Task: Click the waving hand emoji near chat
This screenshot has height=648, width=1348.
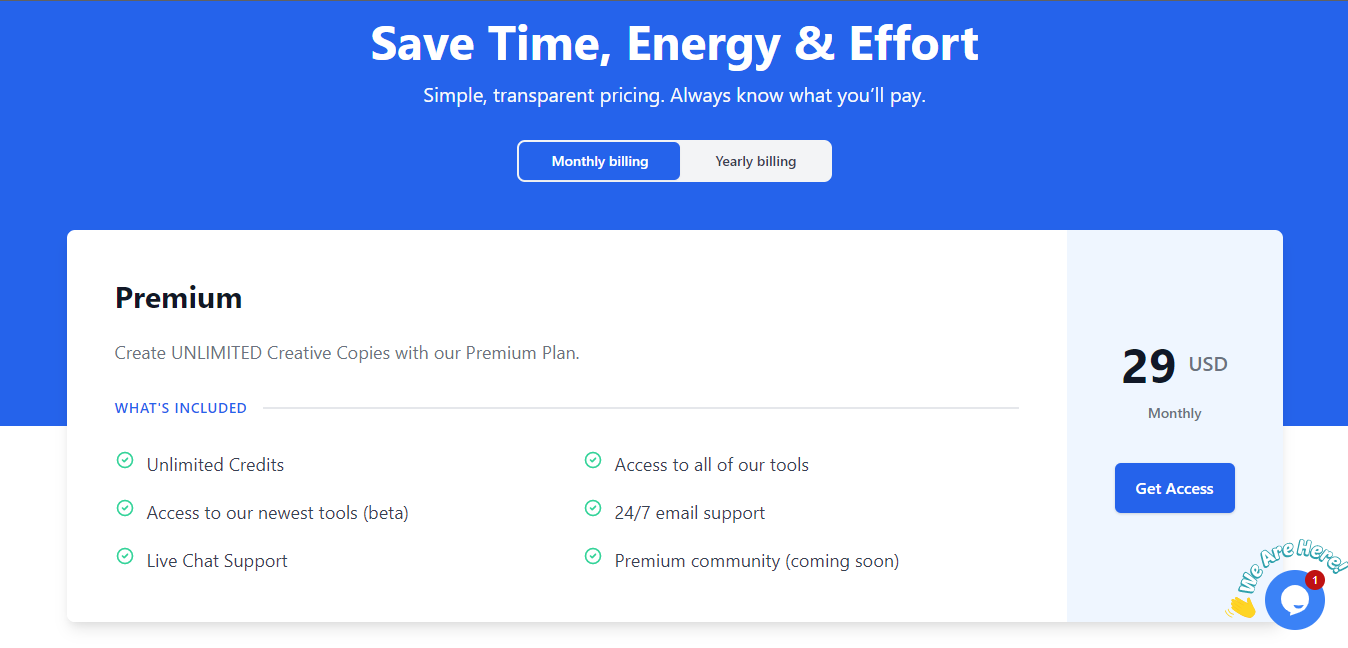Action: 1241,606
